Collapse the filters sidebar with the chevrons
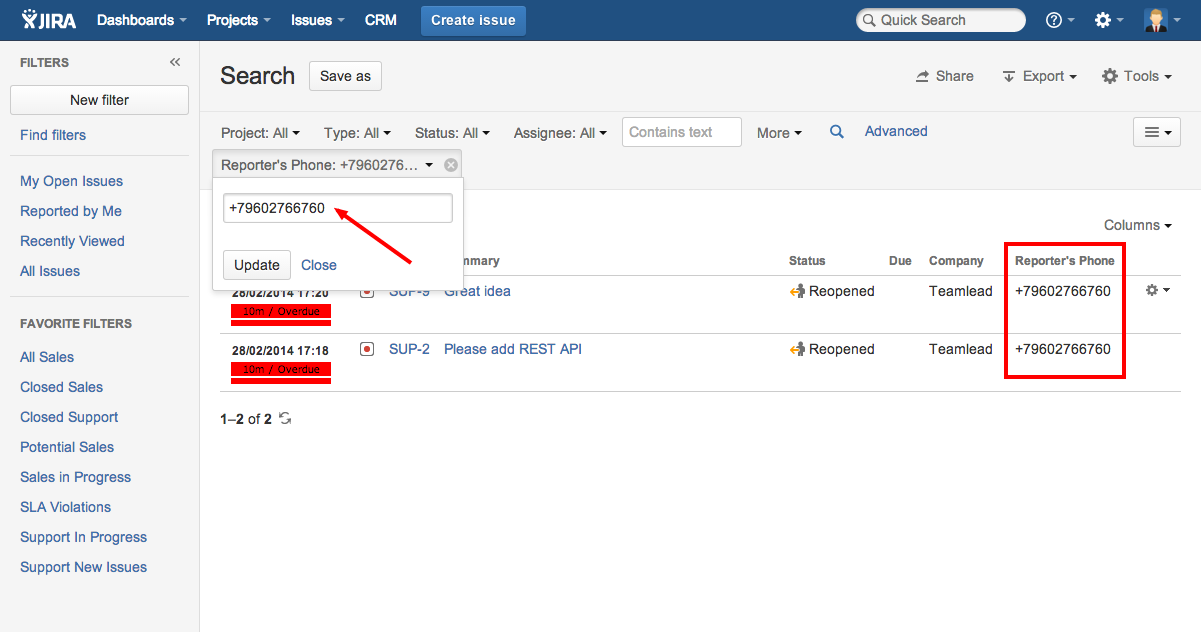 (x=175, y=62)
